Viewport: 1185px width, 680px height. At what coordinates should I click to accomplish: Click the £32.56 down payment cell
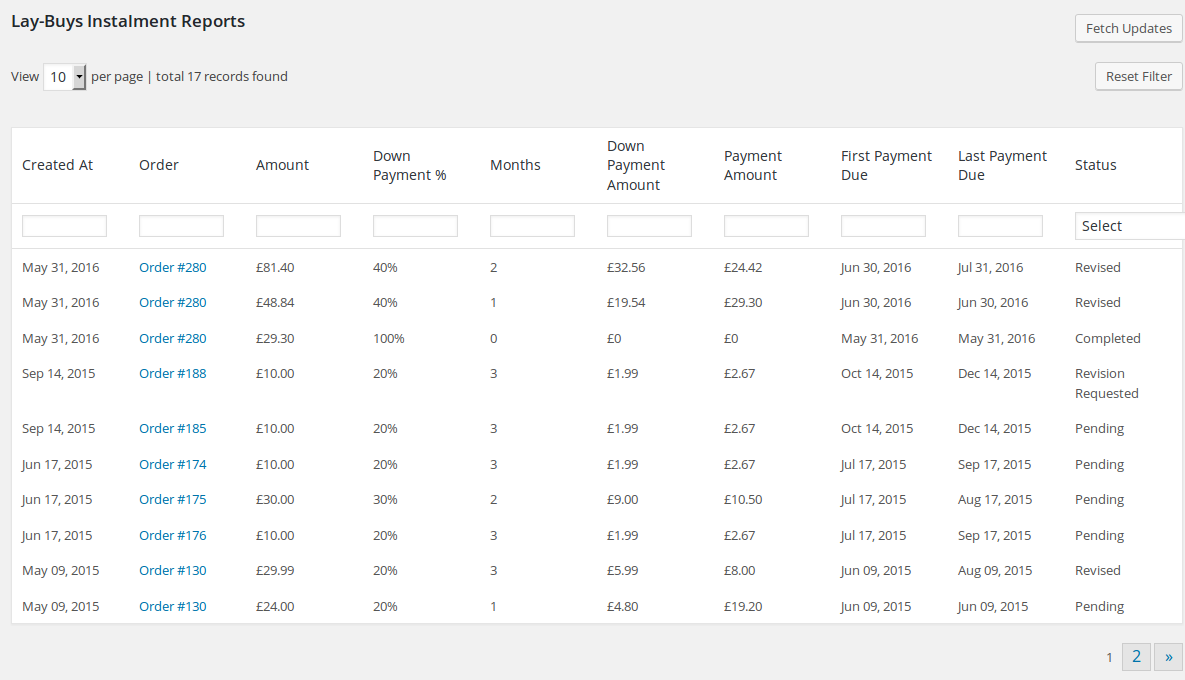coord(626,267)
